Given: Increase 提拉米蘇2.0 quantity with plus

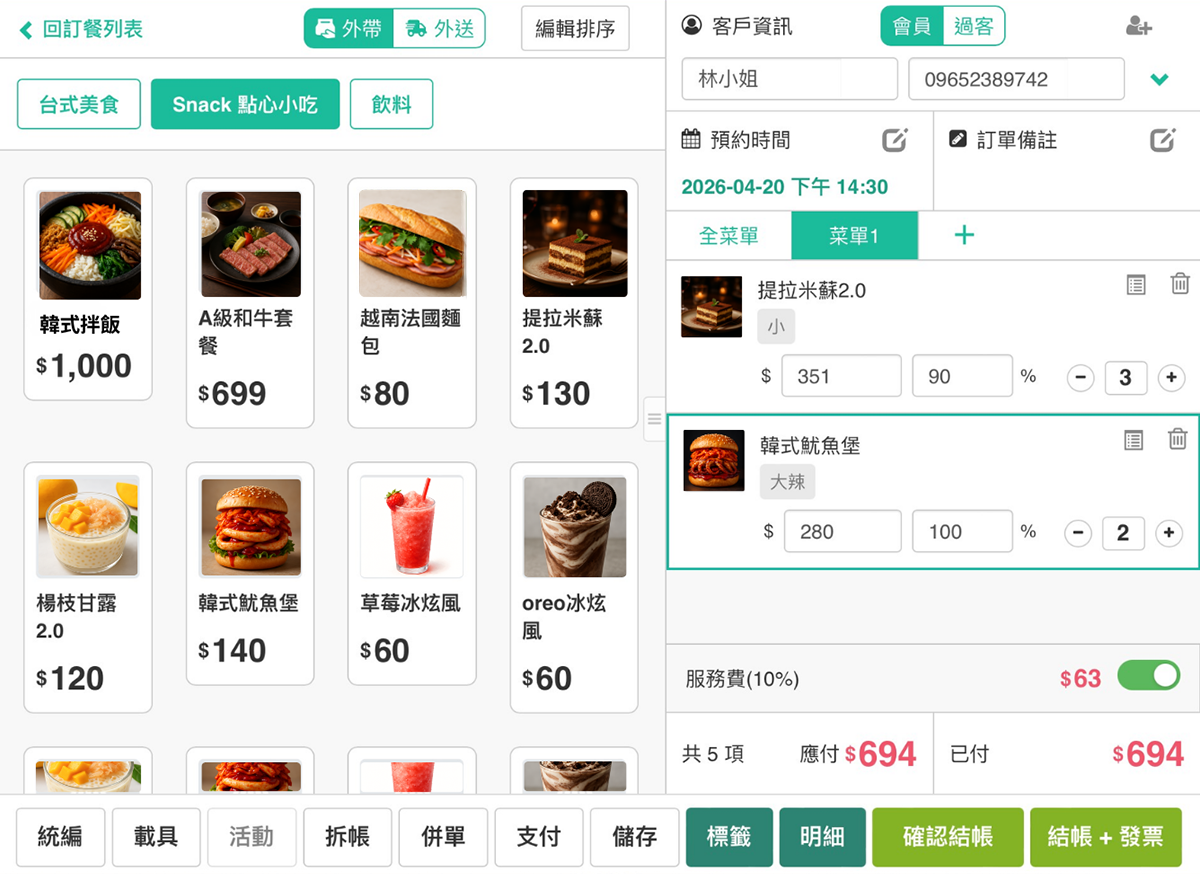Looking at the screenshot, I should pos(1171,378).
